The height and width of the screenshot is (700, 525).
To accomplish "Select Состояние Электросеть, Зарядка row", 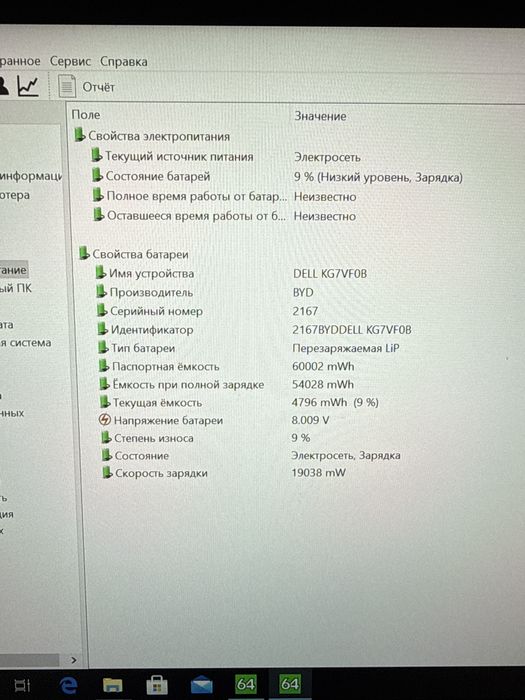I will 251,455.
